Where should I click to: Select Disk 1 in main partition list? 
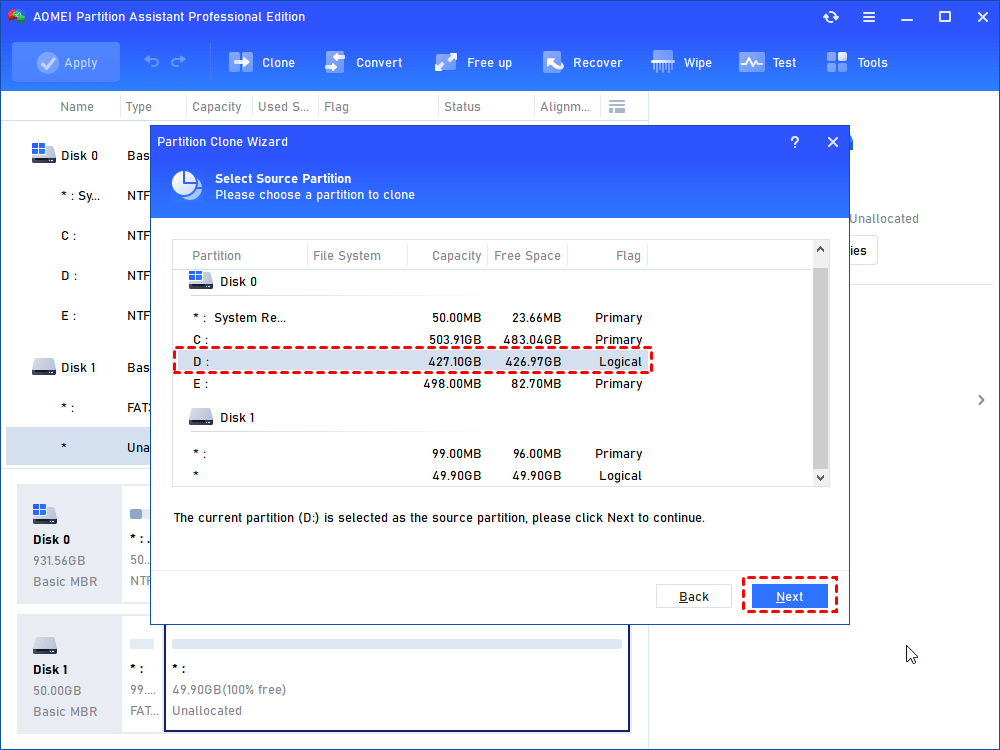[x=78, y=368]
